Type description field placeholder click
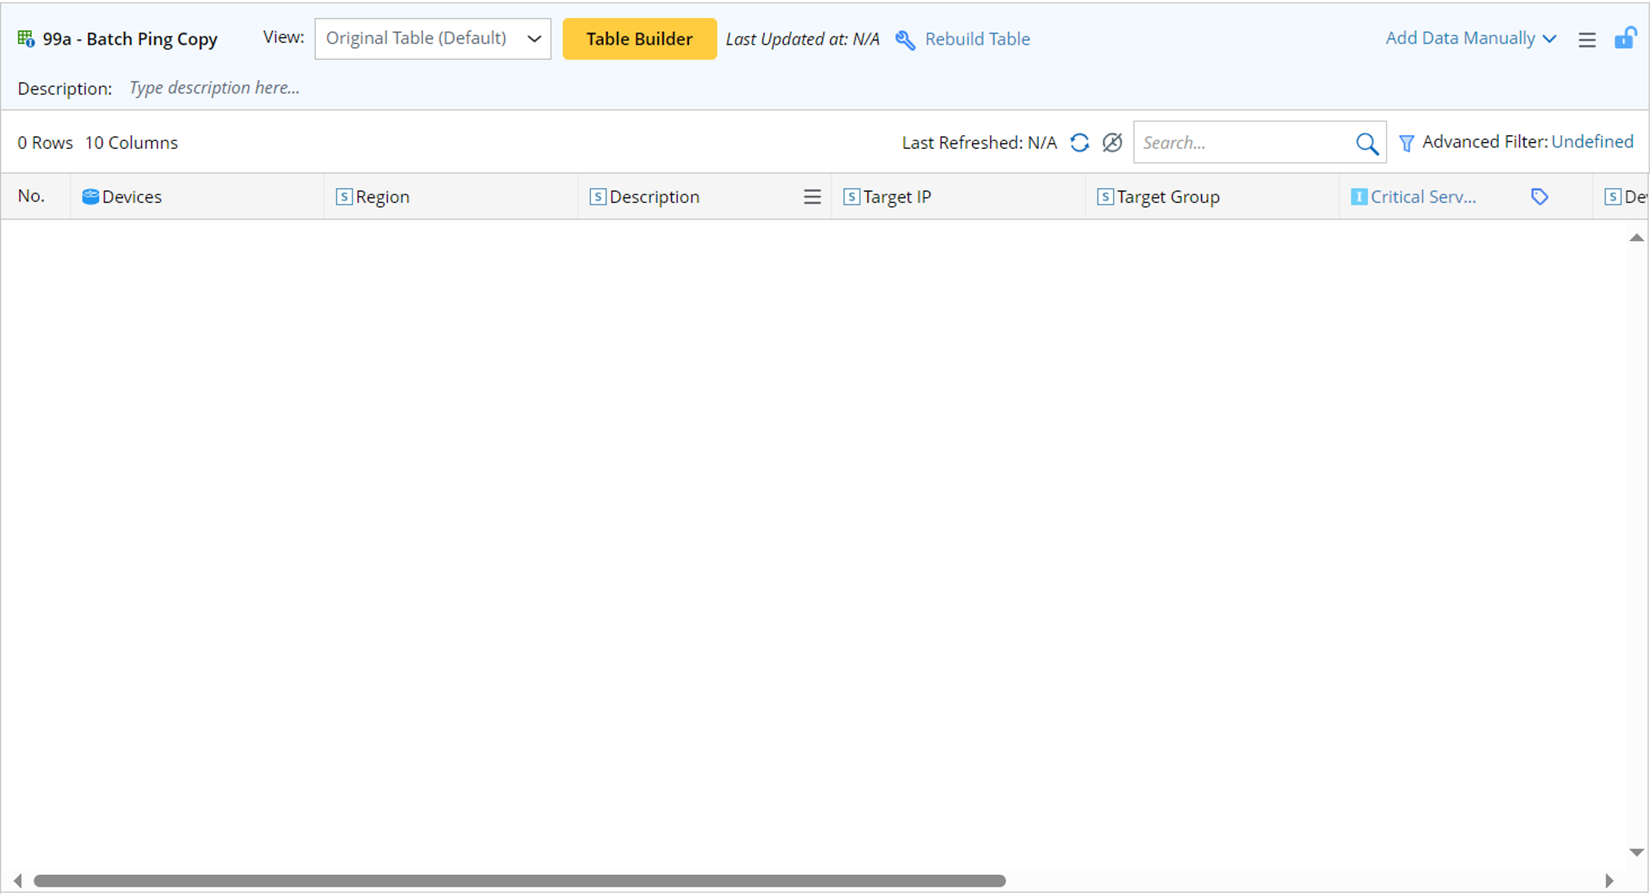Screen dimensions: 1651x895 point(214,88)
